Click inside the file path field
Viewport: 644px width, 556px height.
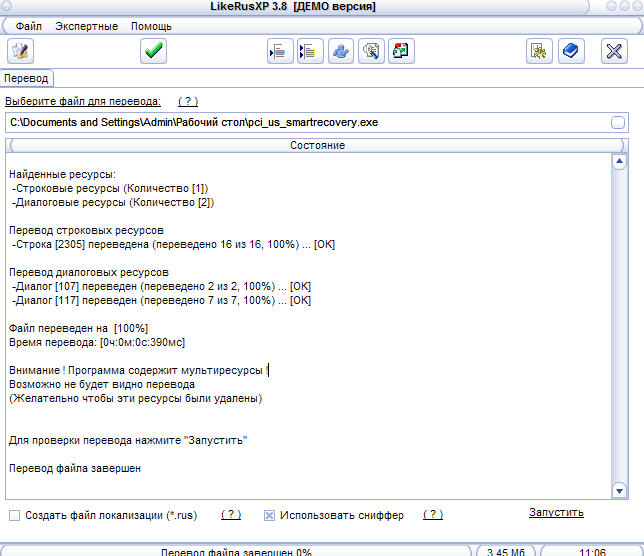(x=308, y=122)
